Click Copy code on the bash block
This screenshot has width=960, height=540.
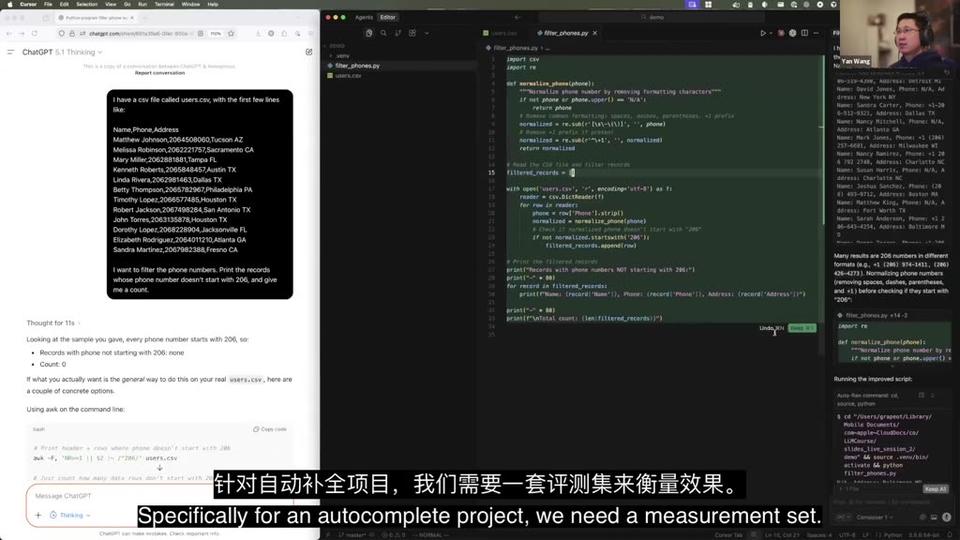(270, 429)
